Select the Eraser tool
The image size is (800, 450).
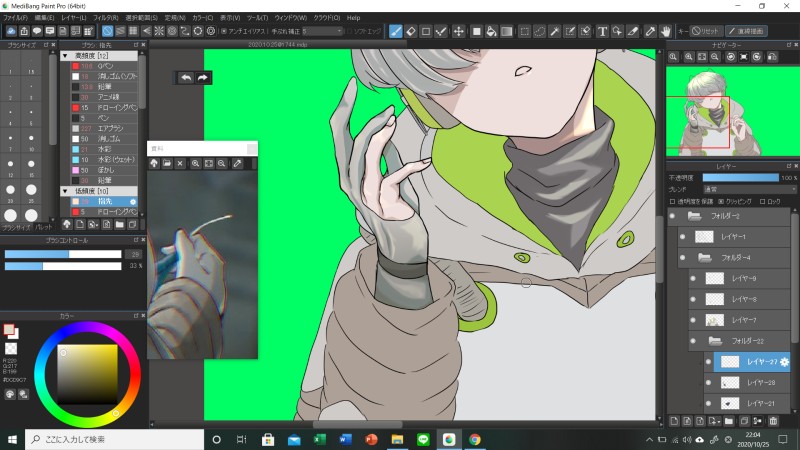[x=411, y=31]
